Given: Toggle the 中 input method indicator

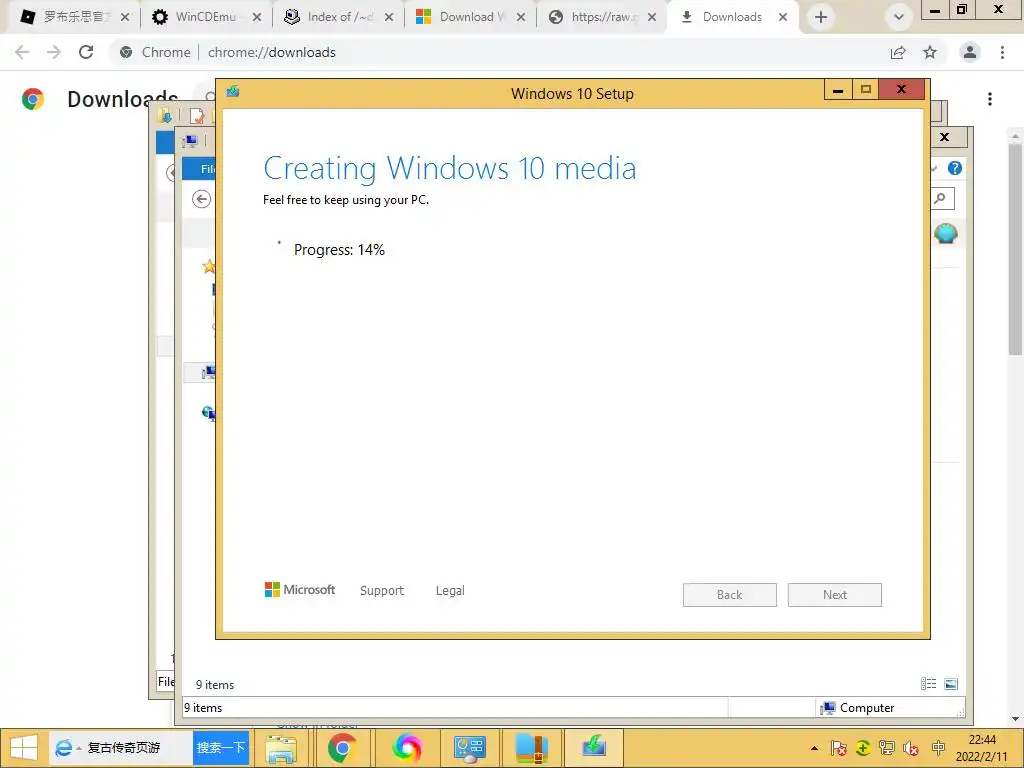Looking at the screenshot, I should point(938,748).
